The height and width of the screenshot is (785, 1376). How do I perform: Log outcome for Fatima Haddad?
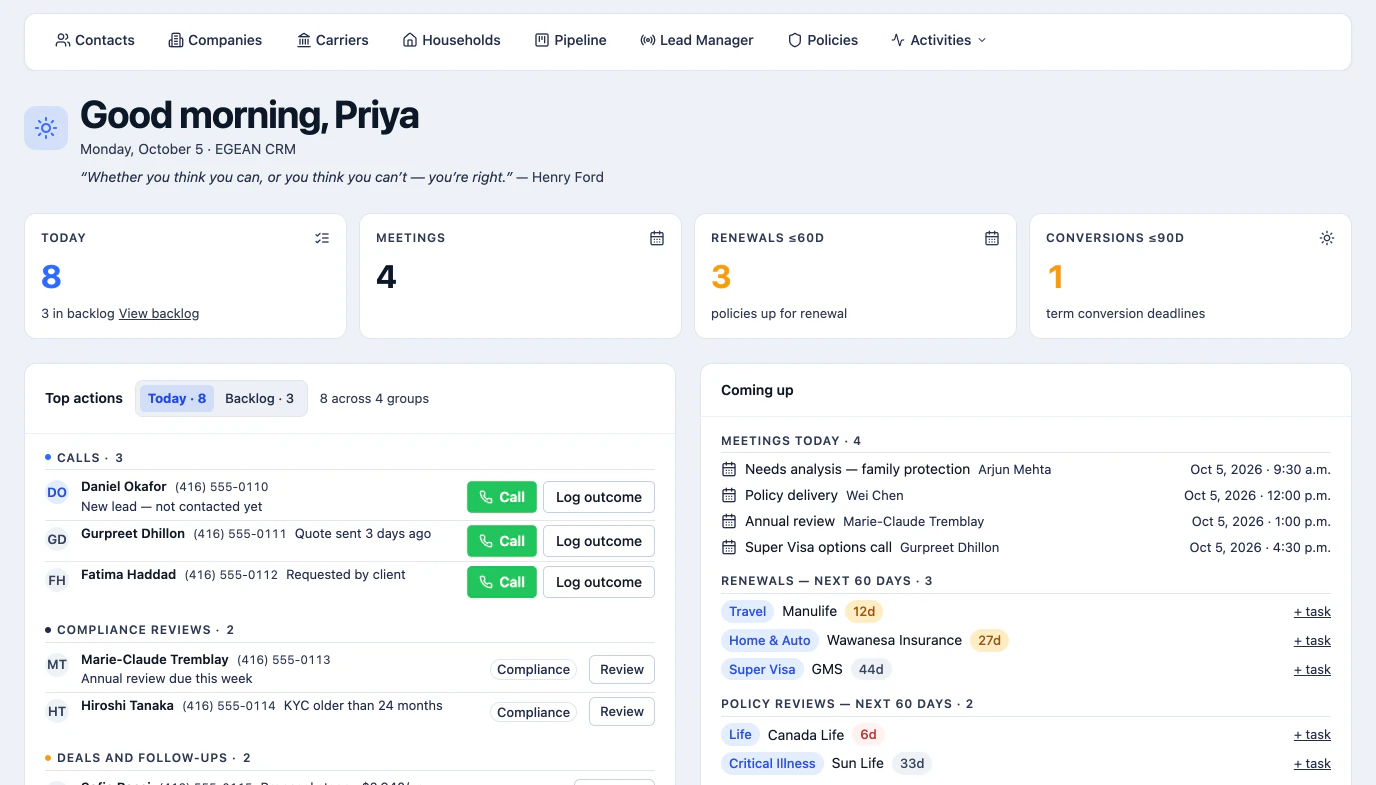point(599,582)
